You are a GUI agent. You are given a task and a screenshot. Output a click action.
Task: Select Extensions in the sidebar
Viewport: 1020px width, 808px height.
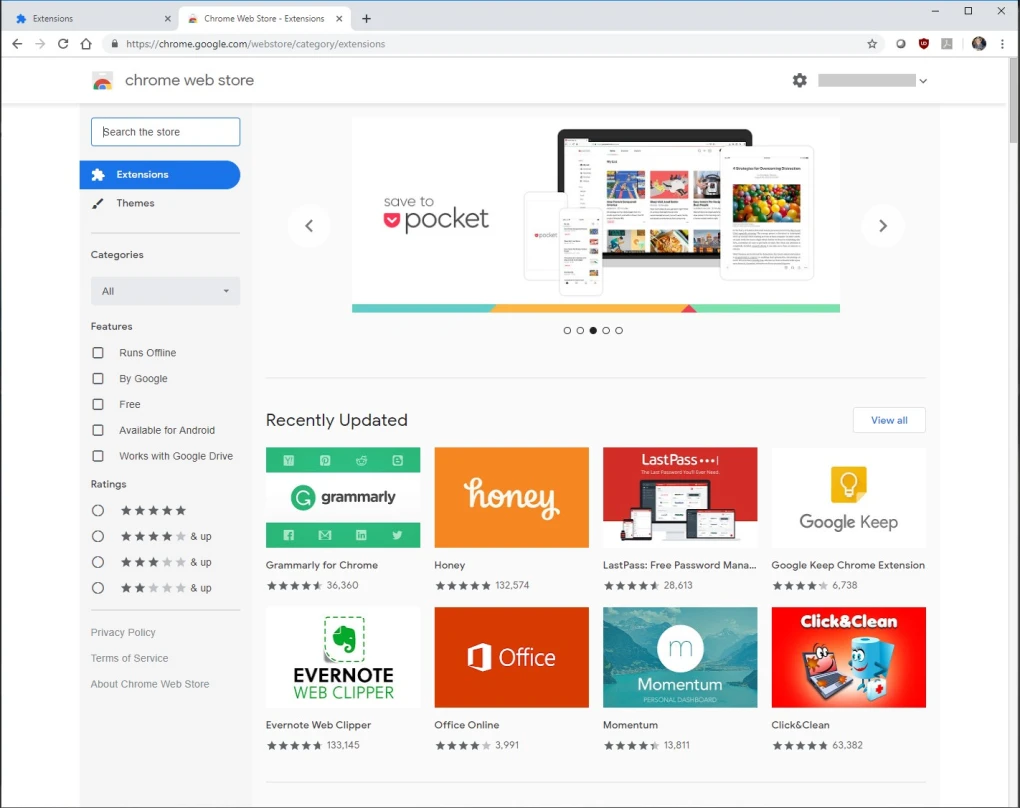point(160,175)
